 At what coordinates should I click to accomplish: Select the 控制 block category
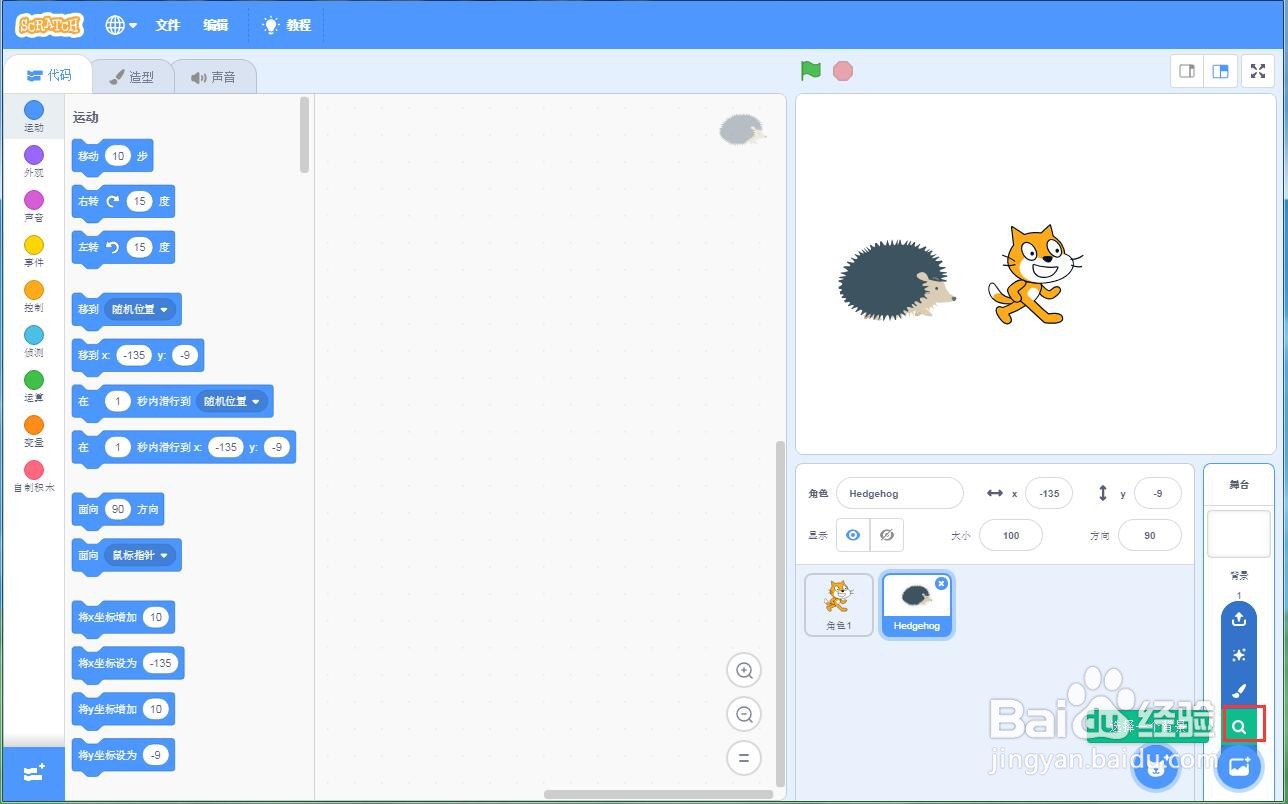point(34,296)
